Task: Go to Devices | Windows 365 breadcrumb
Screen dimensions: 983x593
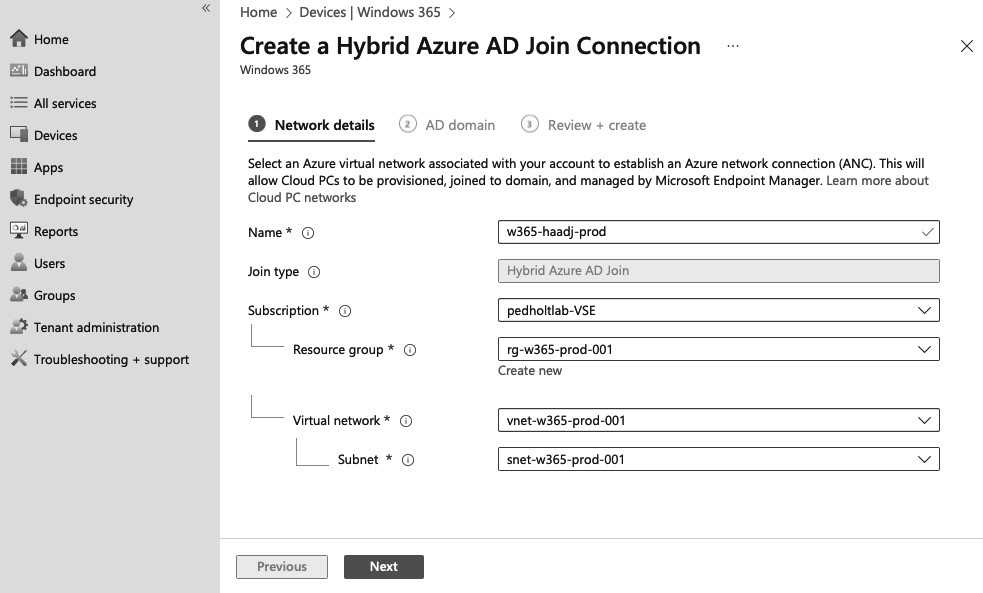Action: pyautogui.click(x=370, y=13)
